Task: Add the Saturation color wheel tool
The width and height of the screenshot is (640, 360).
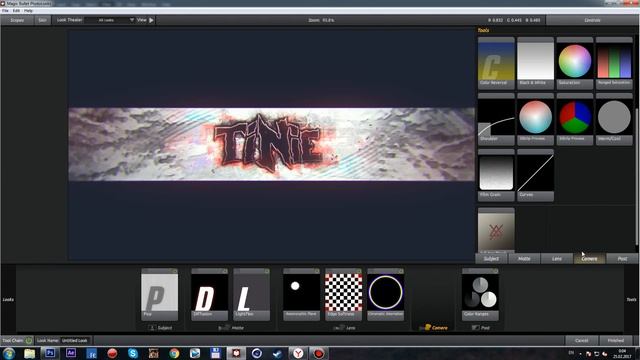Action: pos(575,63)
